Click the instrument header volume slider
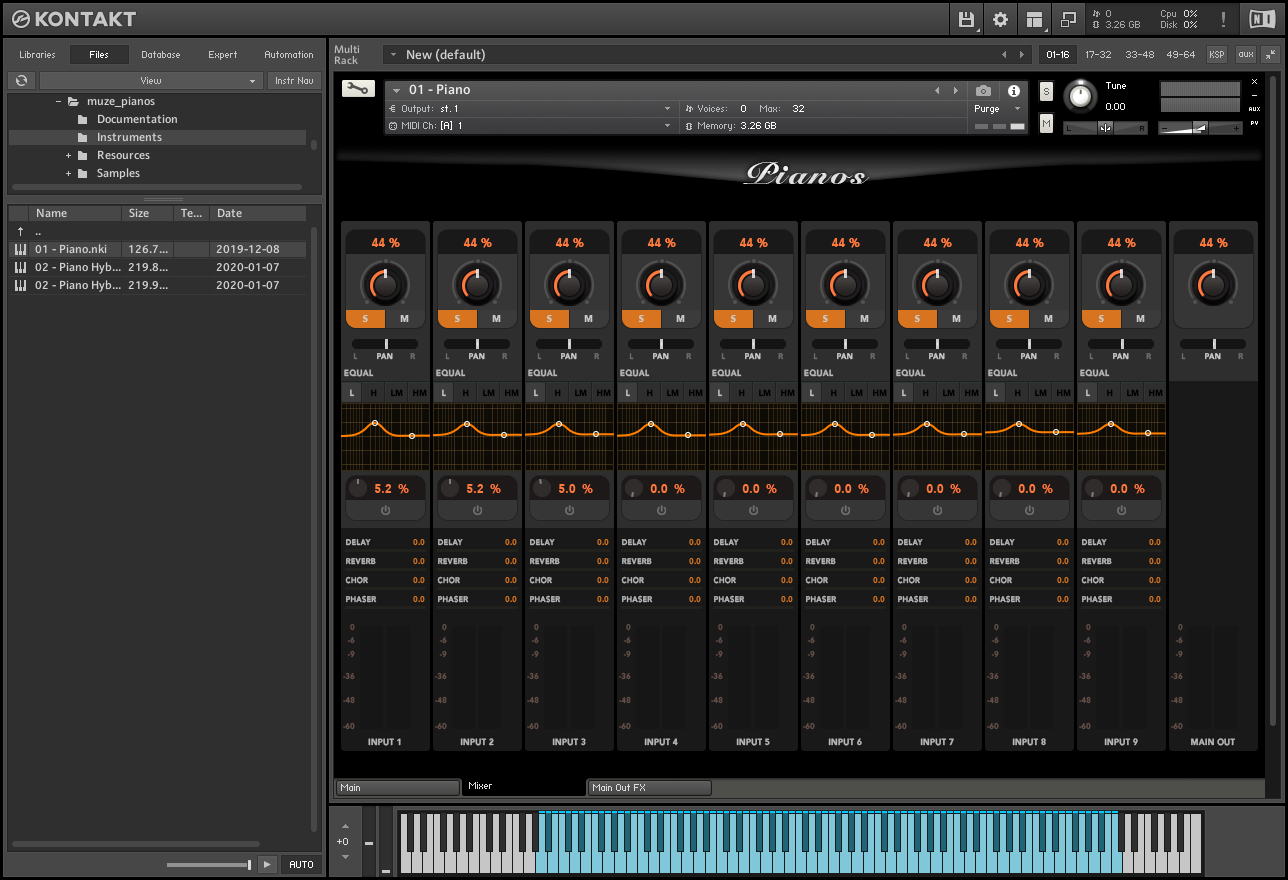The width and height of the screenshot is (1288, 880). (x=1201, y=128)
